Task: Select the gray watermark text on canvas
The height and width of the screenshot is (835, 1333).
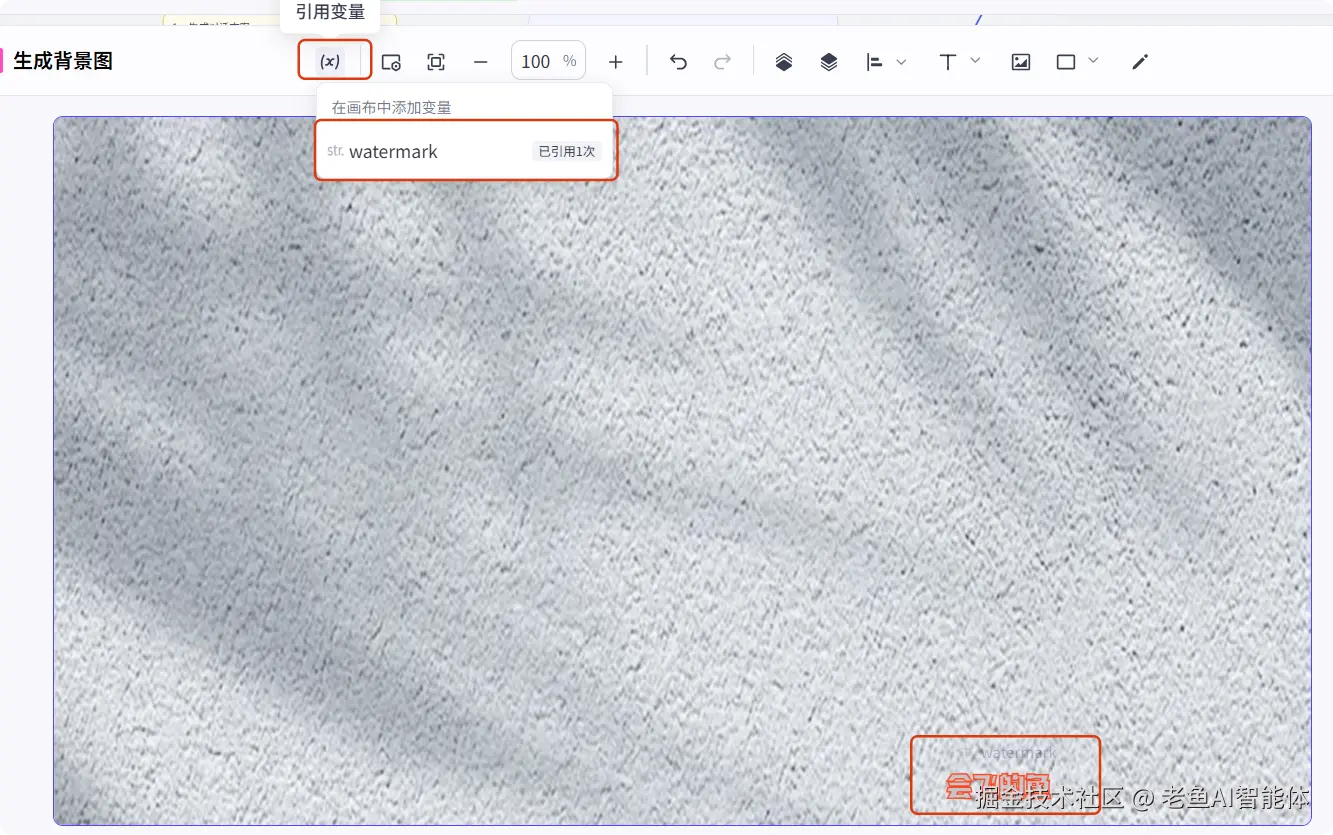Action: [1017, 753]
